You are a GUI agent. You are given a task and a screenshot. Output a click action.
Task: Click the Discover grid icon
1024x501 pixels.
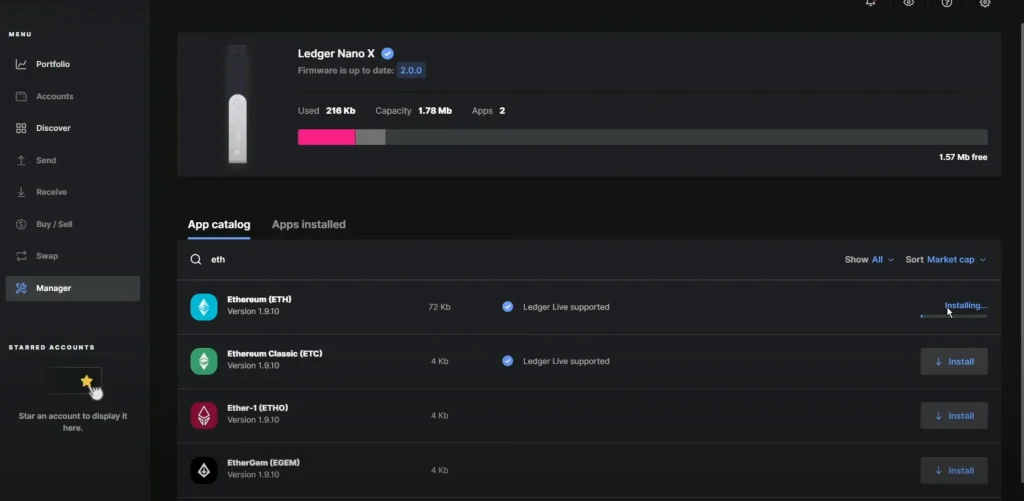coord(21,128)
